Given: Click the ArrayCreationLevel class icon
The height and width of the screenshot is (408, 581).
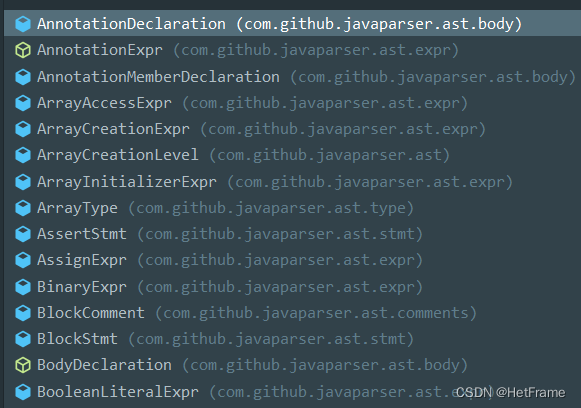Looking at the screenshot, I should coord(23,155).
